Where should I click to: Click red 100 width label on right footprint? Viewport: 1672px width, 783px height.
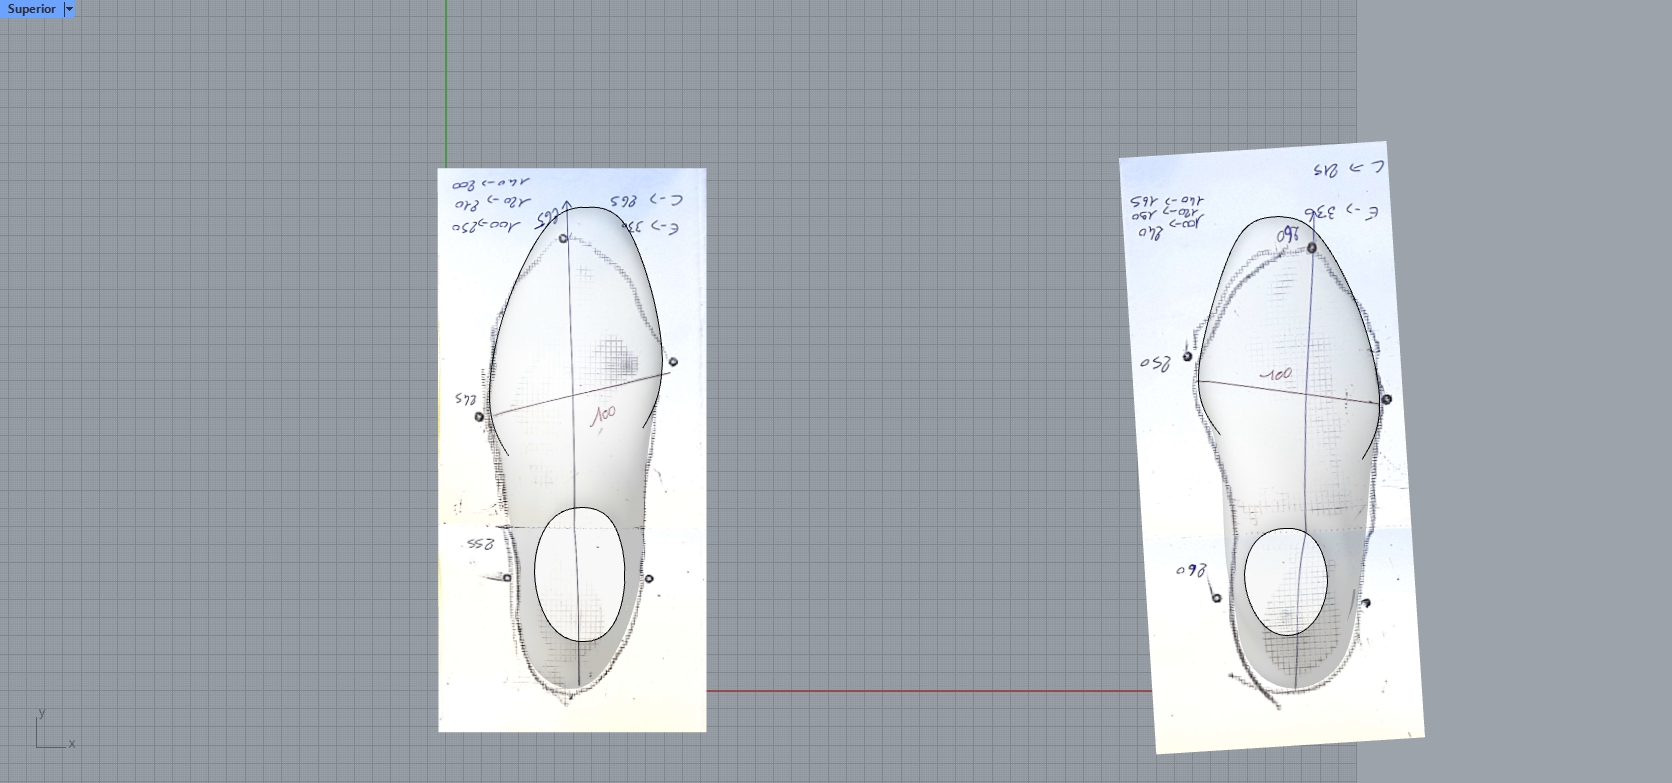coord(1276,375)
